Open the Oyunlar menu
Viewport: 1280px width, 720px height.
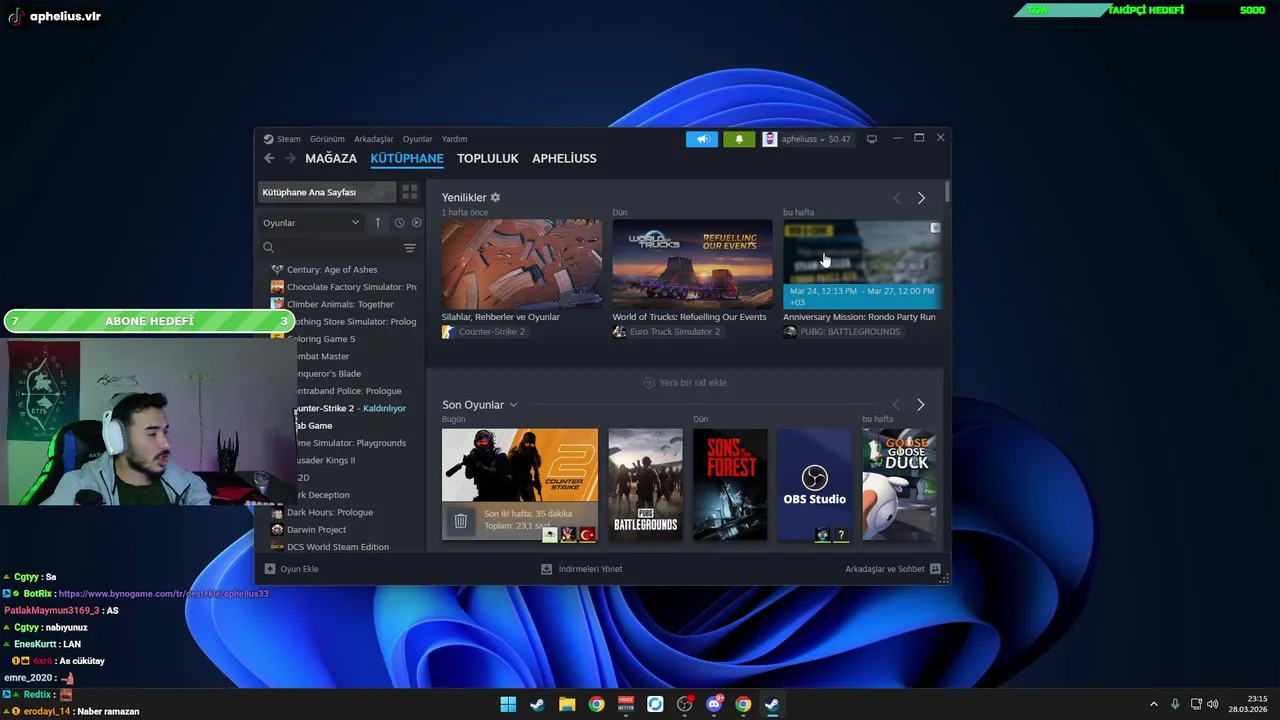coord(417,139)
